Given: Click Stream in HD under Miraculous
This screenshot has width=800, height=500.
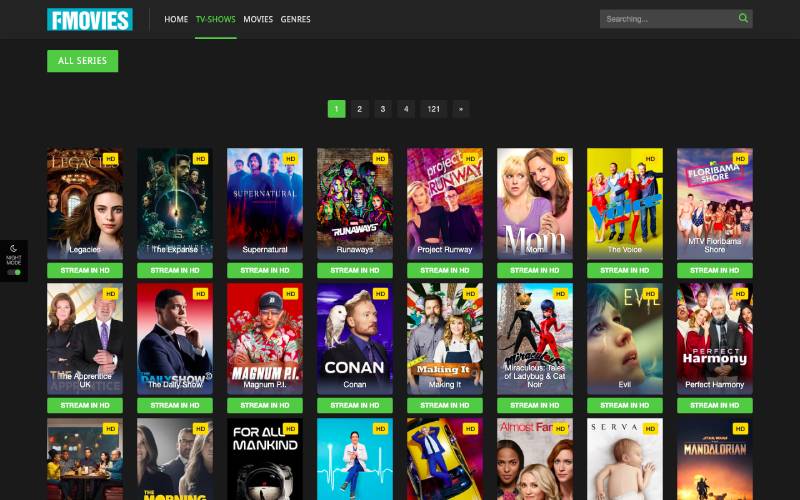Looking at the screenshot, I should point(535,406).
